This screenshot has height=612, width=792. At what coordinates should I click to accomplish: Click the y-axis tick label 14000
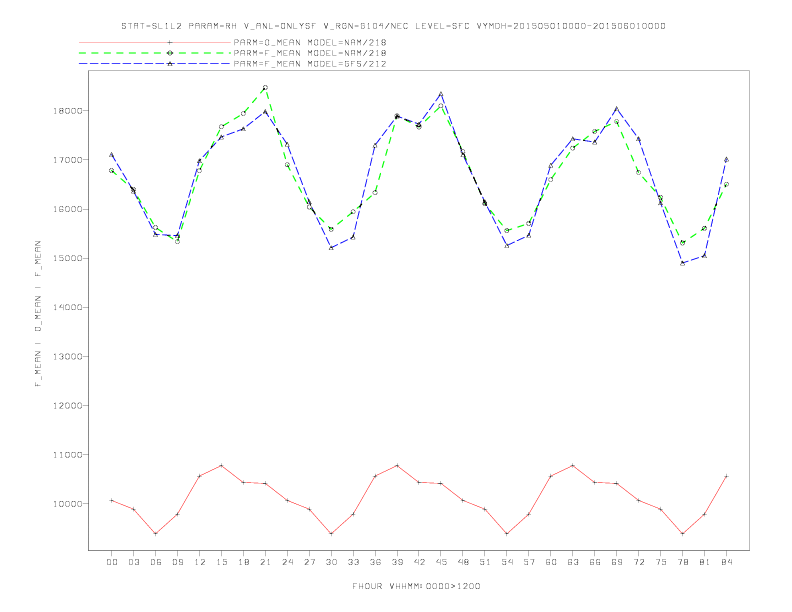67,307
